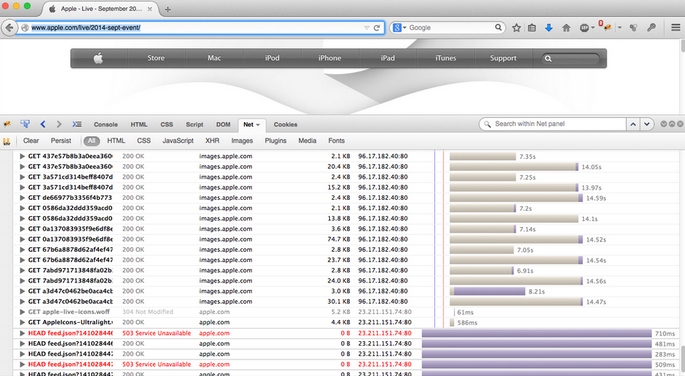The height and width of the screenshot is (376, 685).
Task: Select the All filter
Action: click(91, 141)
